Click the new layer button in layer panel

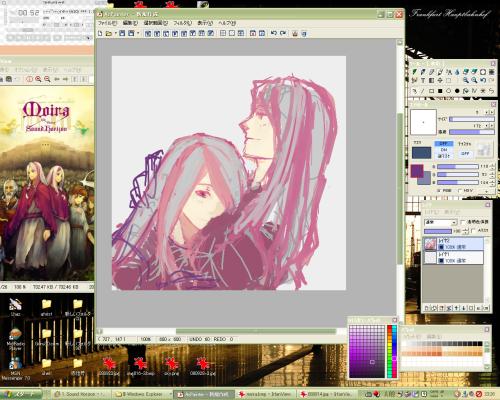[x=427, y=308]
